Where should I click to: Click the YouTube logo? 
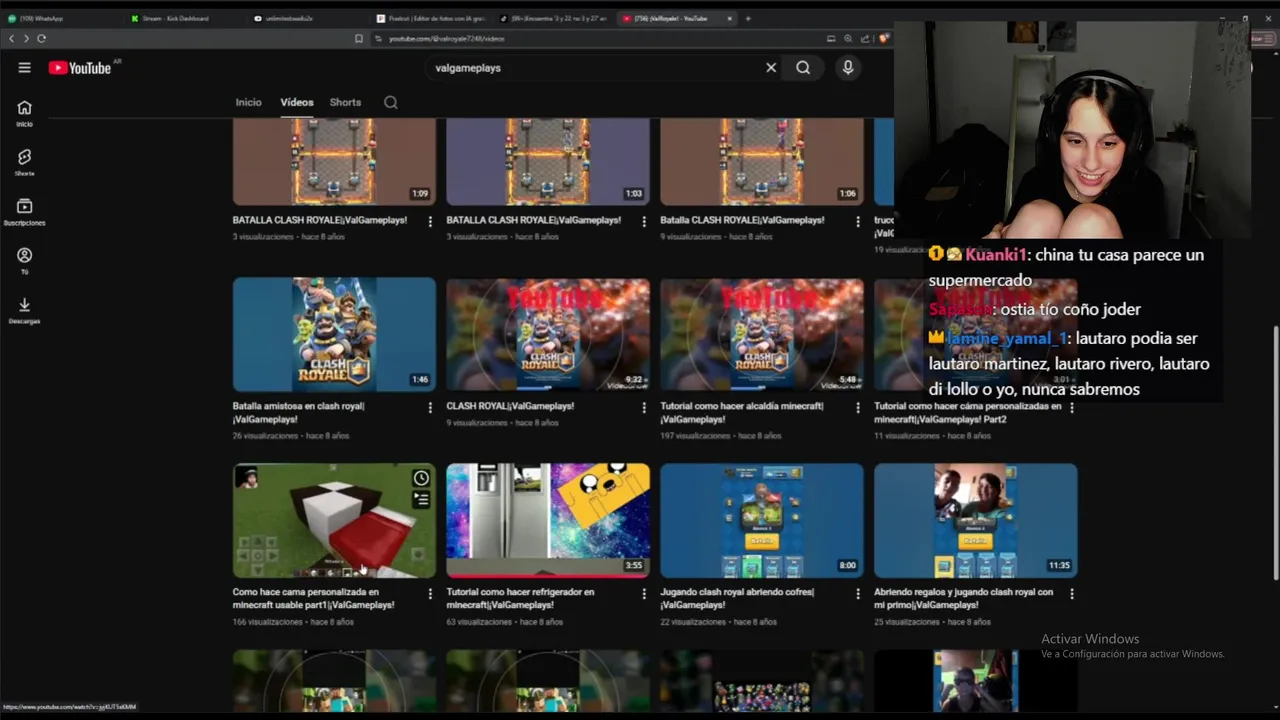(x=79, y=68)
